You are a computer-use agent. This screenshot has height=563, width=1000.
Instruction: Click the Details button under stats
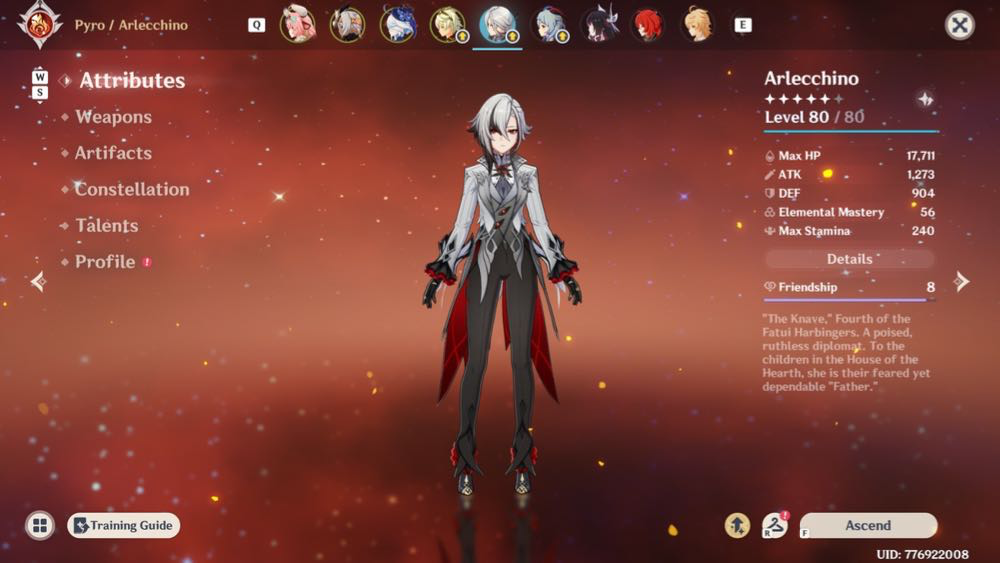[849, 259]
